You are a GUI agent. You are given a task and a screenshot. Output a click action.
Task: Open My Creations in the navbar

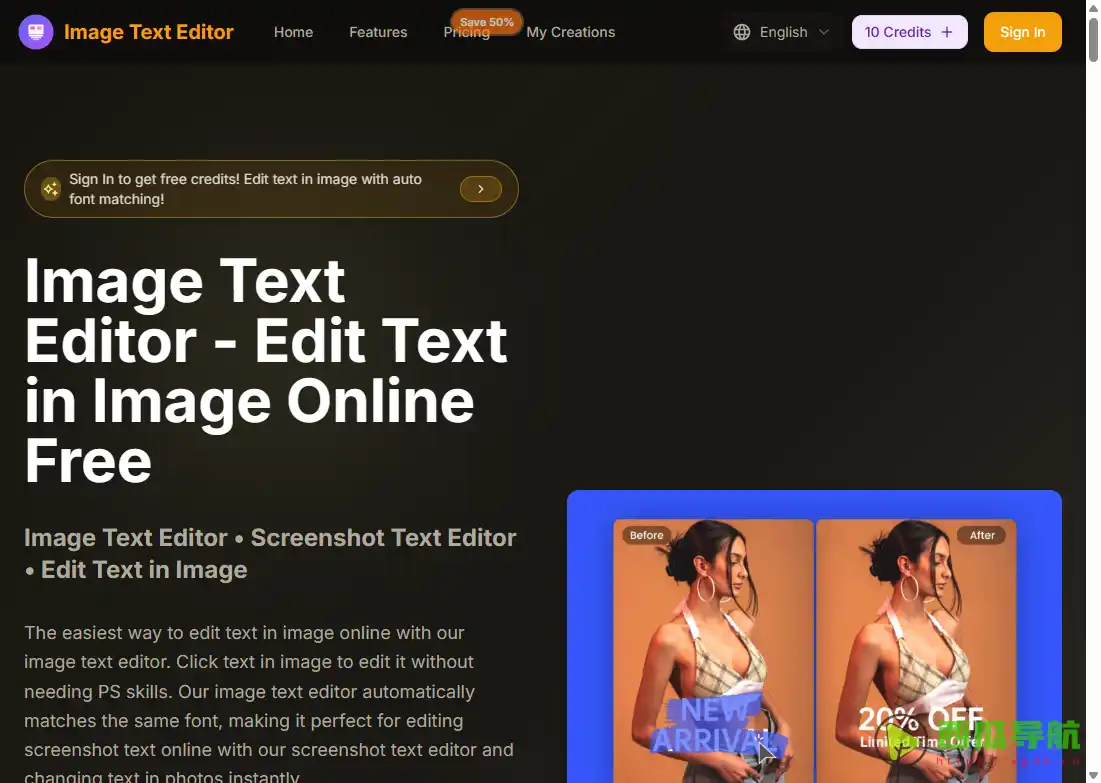pyautogui.click(x=570, y=32)
